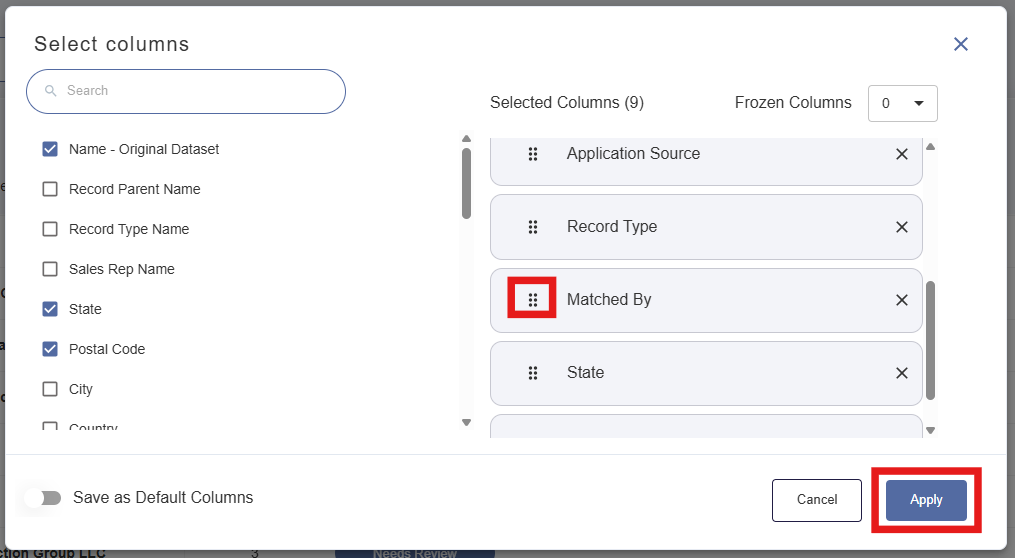Viewport: 1015px width, 558px height.
Task: Cancel the column selection dialog
Action: (x=816, y=500)
